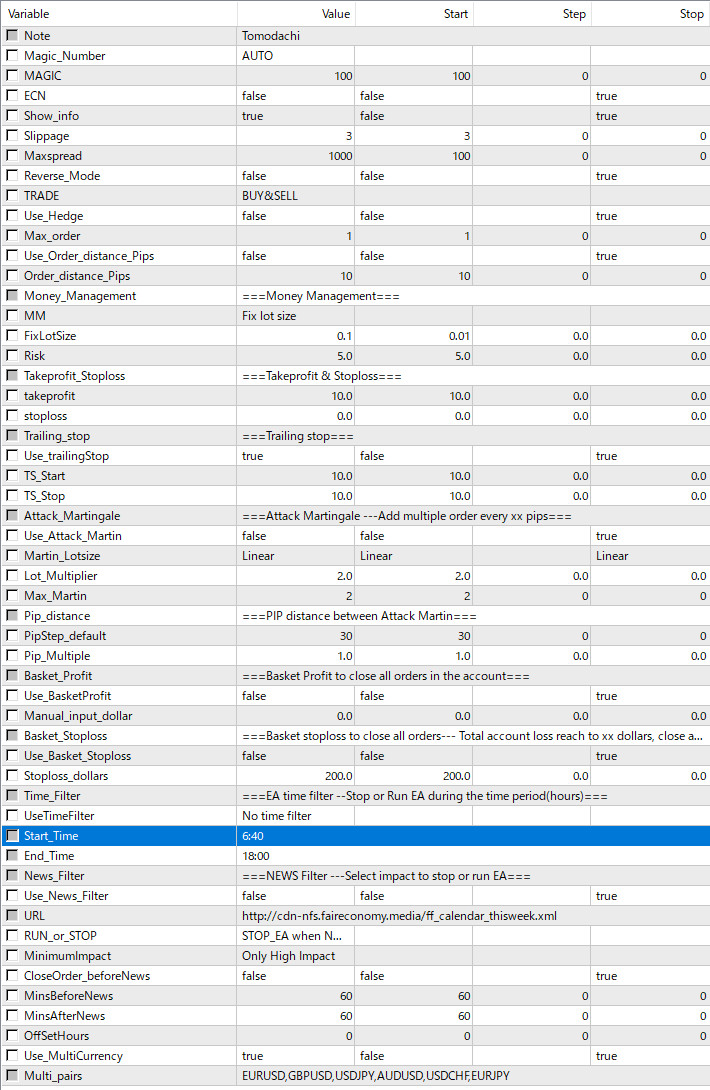The width and height of the screenshot is (710, 1090).
Task: Open the RUN_or_STOP value selector
Action: pos(296,936)
